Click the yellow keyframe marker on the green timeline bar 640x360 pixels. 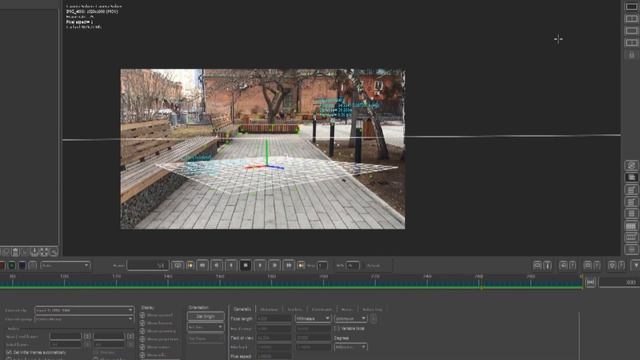[482, 287]
